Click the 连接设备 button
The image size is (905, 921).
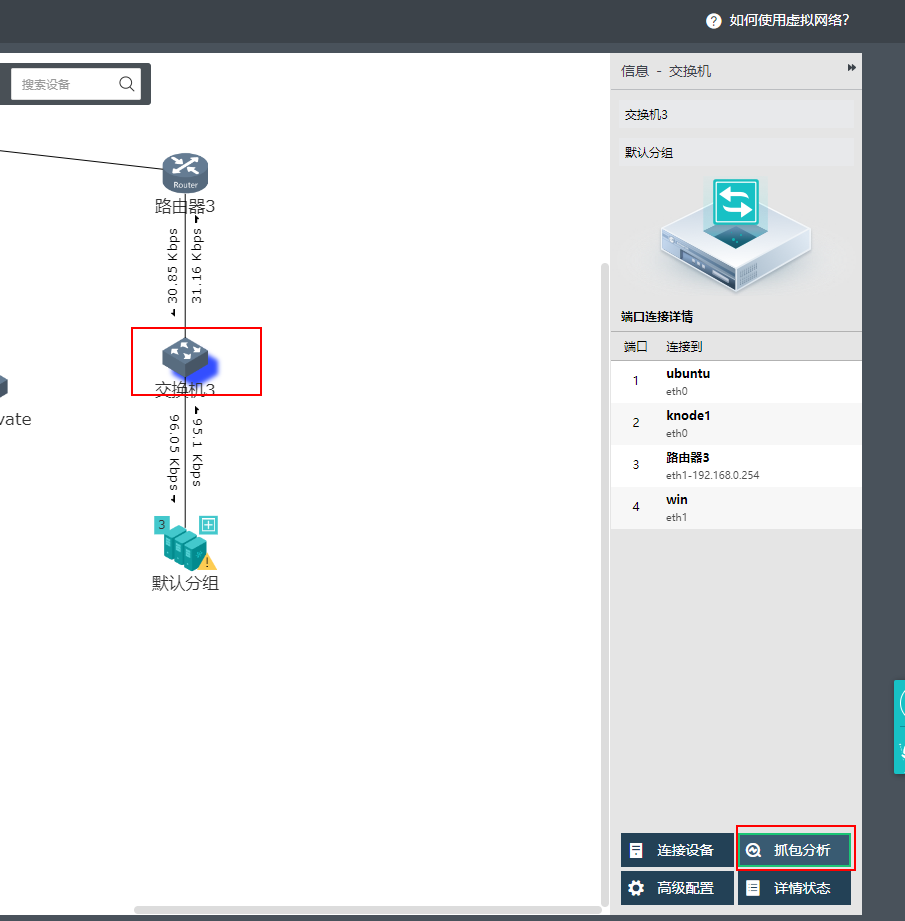[677, 850]
